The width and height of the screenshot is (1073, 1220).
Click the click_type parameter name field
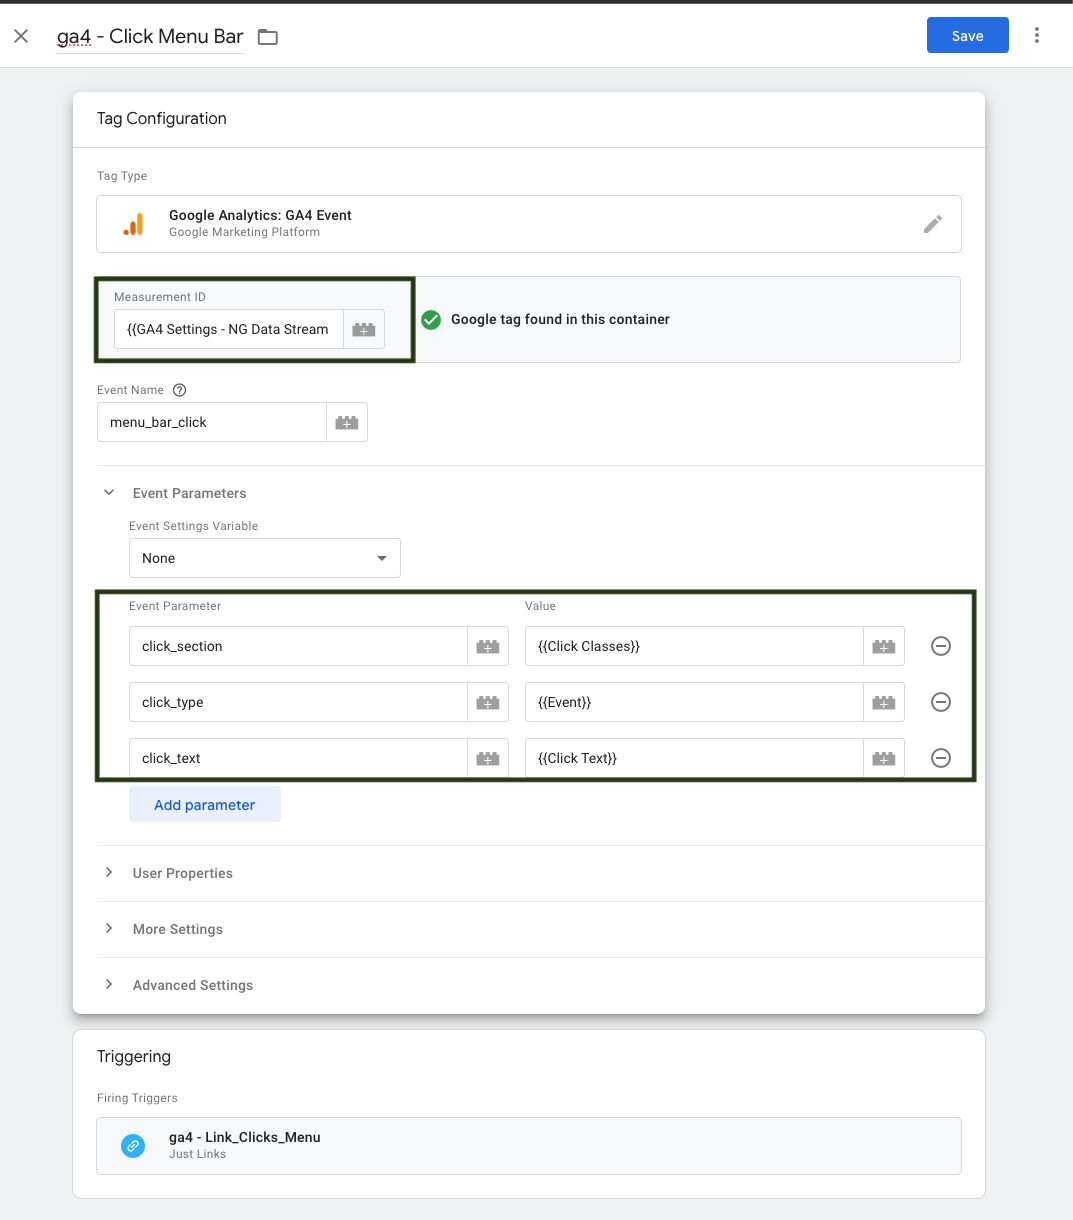point(298,702)
